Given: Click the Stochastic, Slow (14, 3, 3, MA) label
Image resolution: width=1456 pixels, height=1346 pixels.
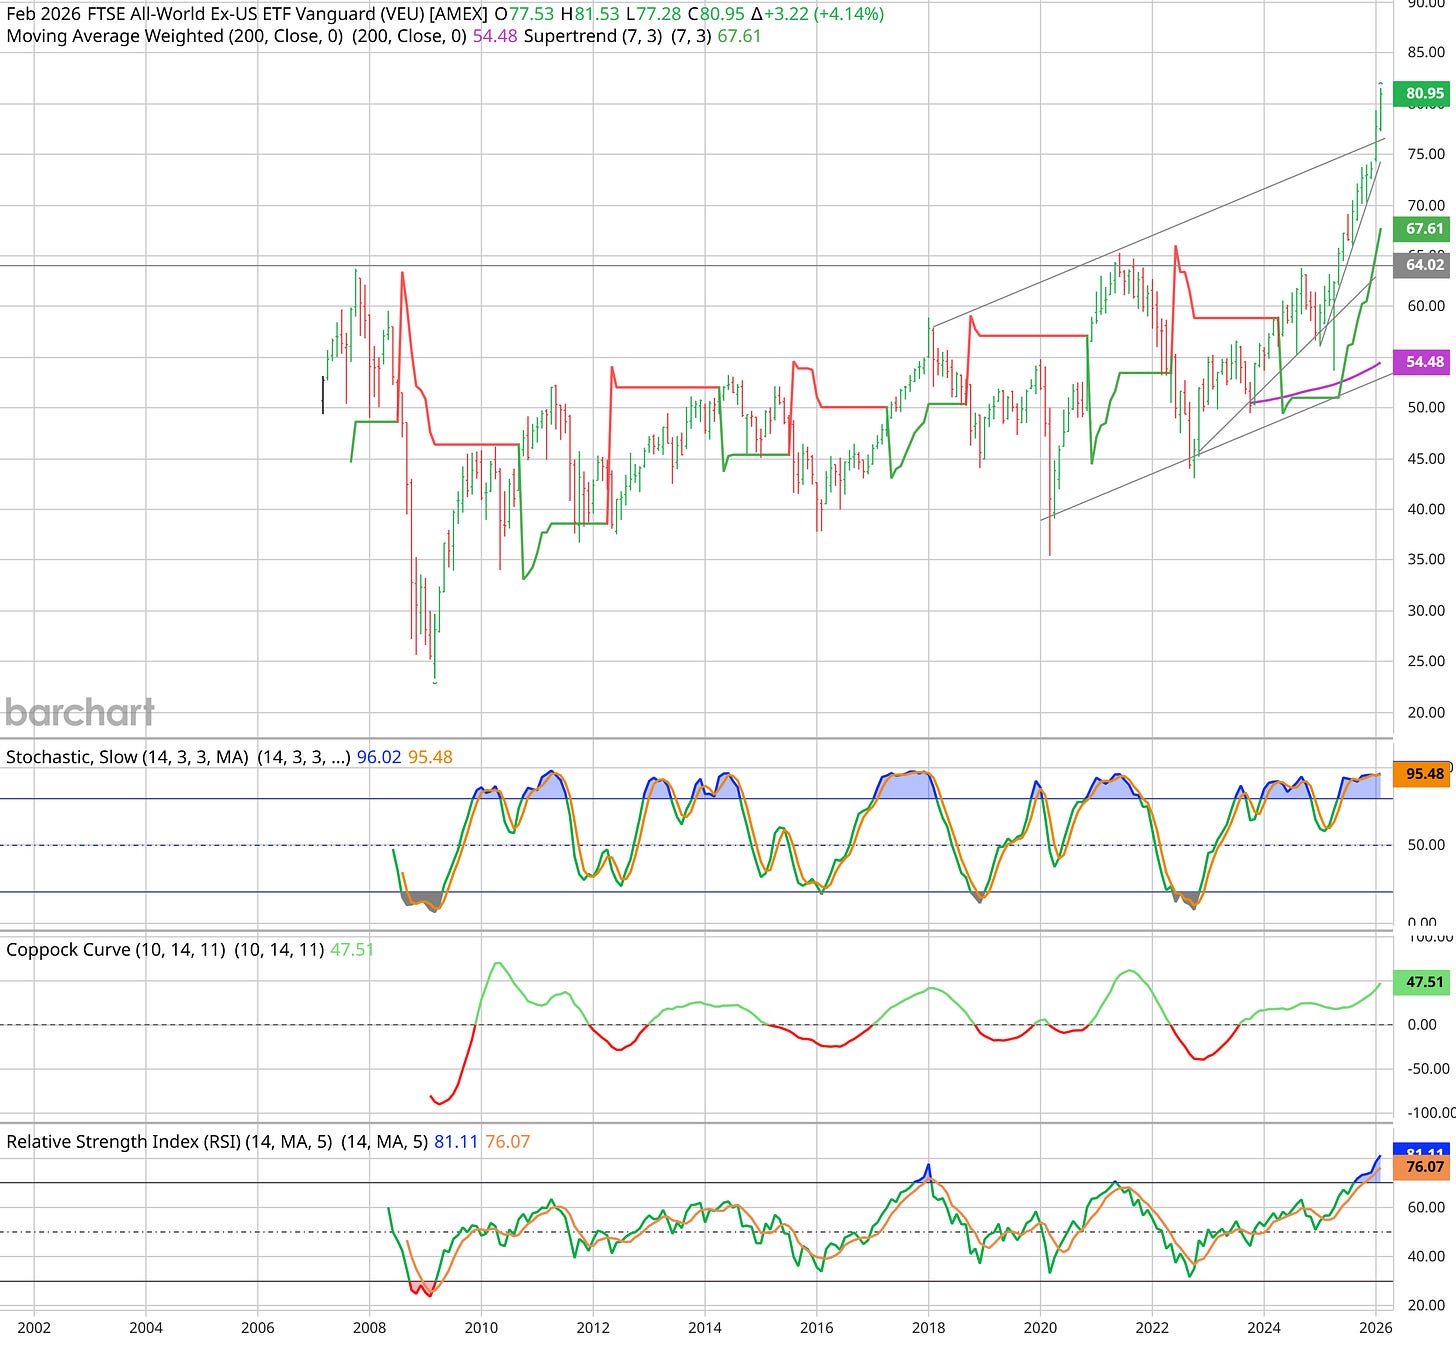Looking at the screenshot, I should coord(127,757).
